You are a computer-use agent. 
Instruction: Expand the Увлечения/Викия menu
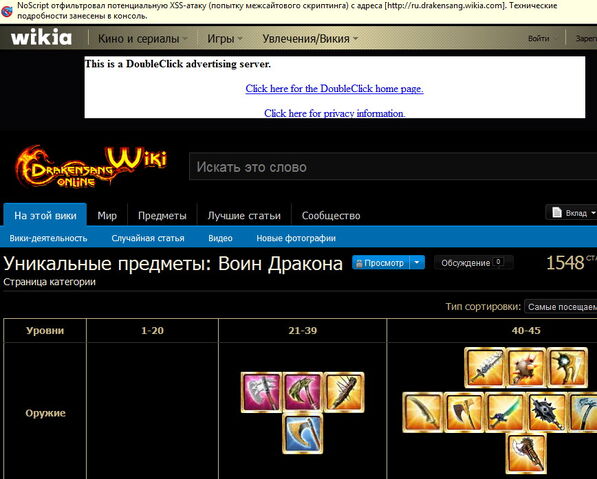[310, 38]
